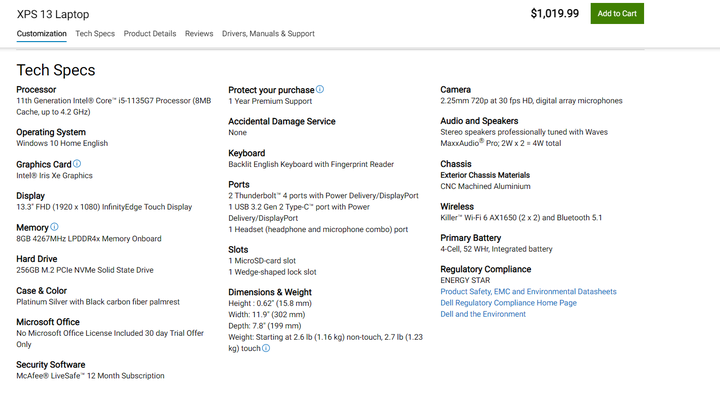Open the Protect your purchase info icon
This screenshot has width=720, height=396.
[320, 89]
